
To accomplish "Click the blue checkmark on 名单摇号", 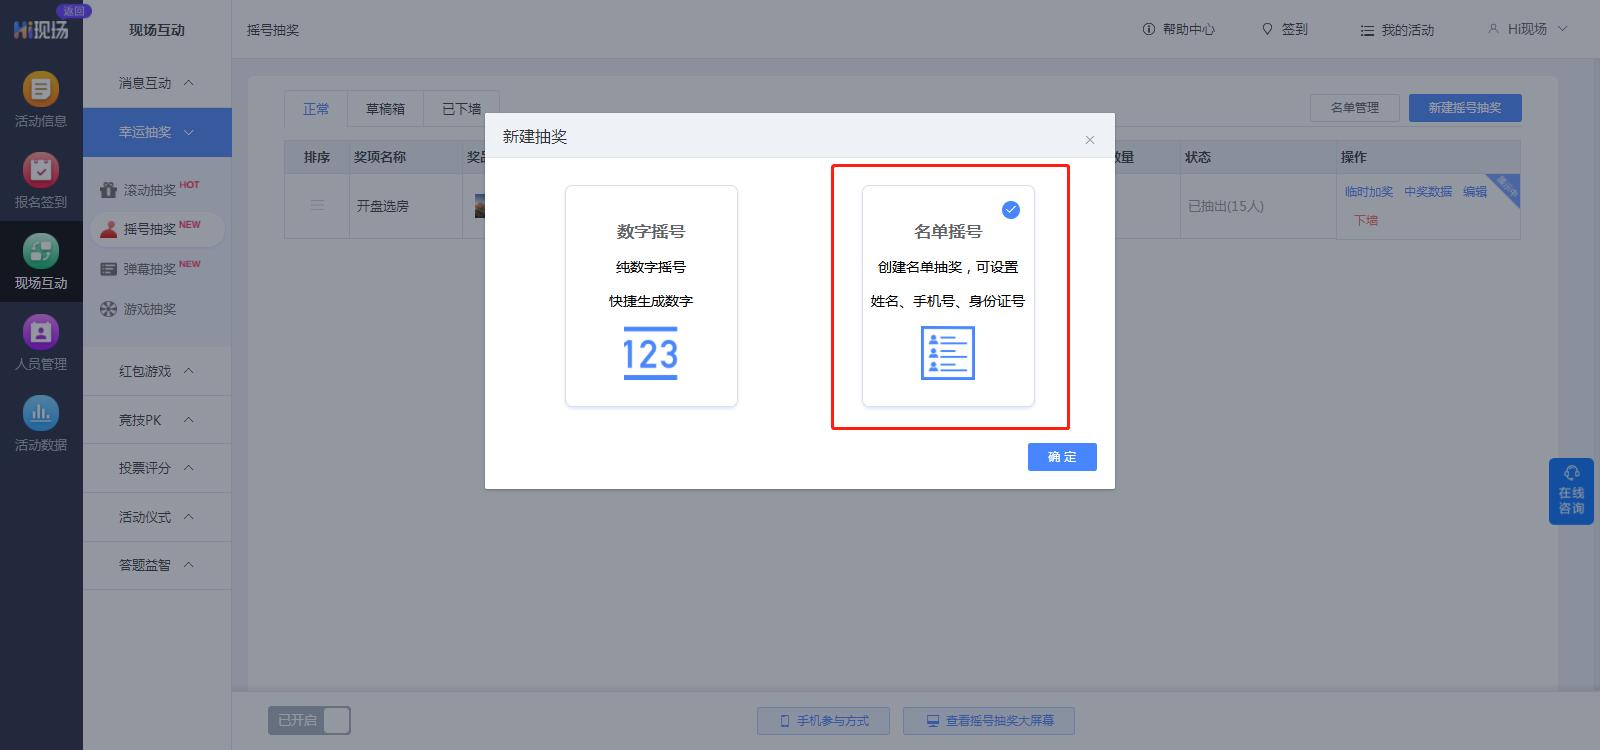I will (x=1011, y=209).
